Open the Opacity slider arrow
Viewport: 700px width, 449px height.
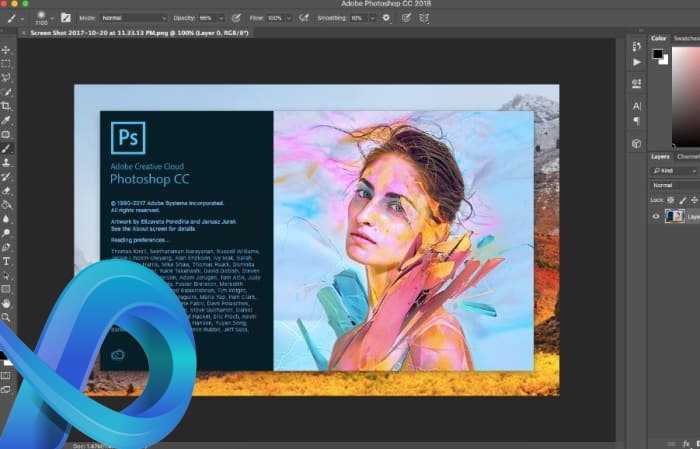[221, 18]
